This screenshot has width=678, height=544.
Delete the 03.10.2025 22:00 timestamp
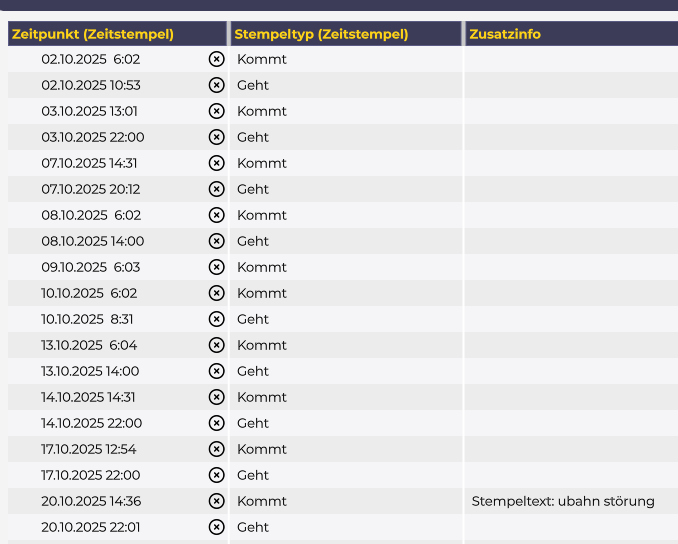tap(216, 137)
